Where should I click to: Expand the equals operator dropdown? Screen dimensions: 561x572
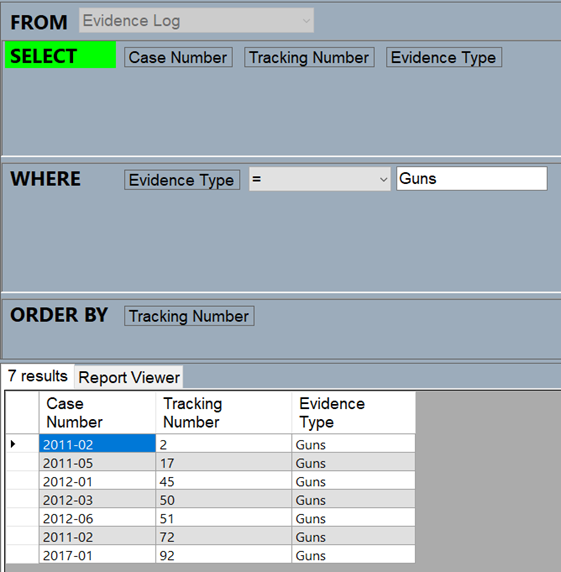320,179
